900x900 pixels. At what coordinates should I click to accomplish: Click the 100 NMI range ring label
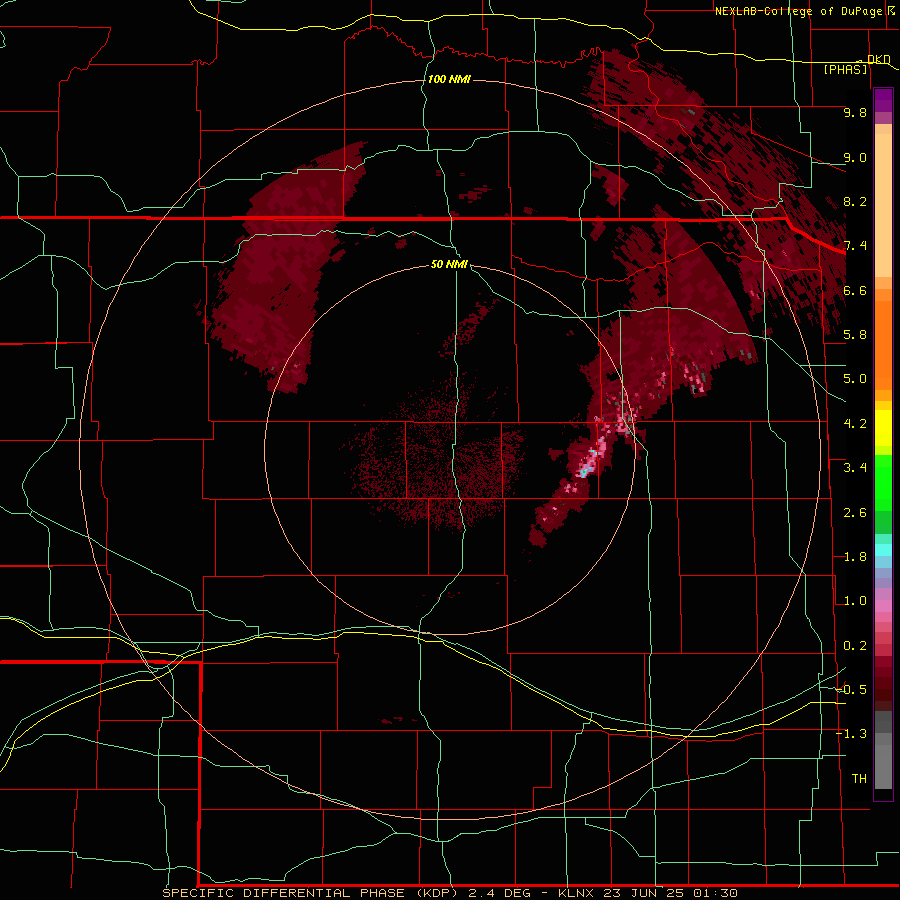449,79
